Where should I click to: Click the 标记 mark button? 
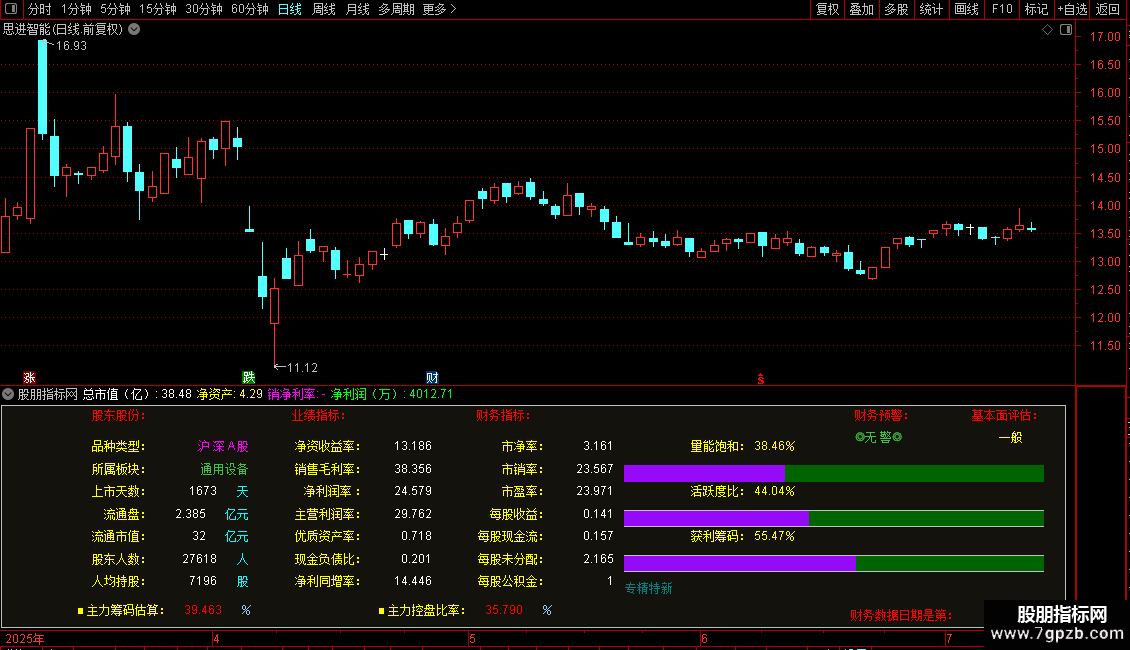(x=1036, y=9)
